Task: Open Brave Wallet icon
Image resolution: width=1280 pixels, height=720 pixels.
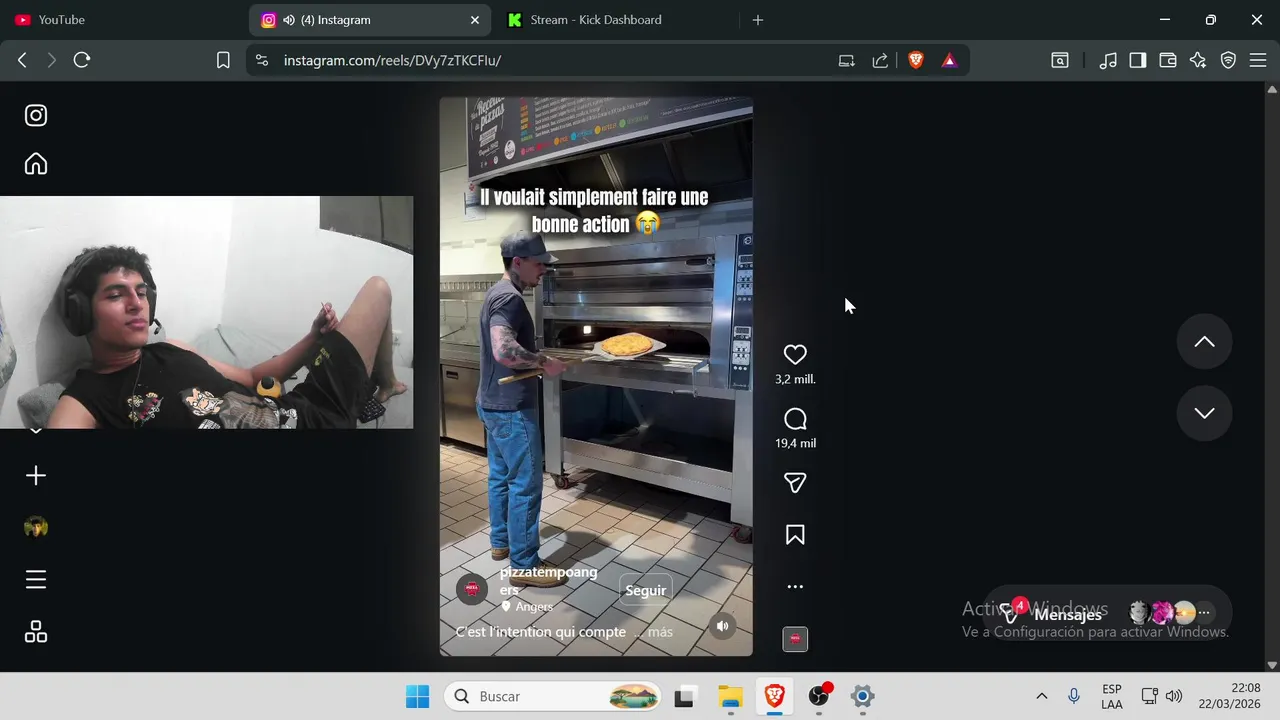Action: click(1168, 60)
